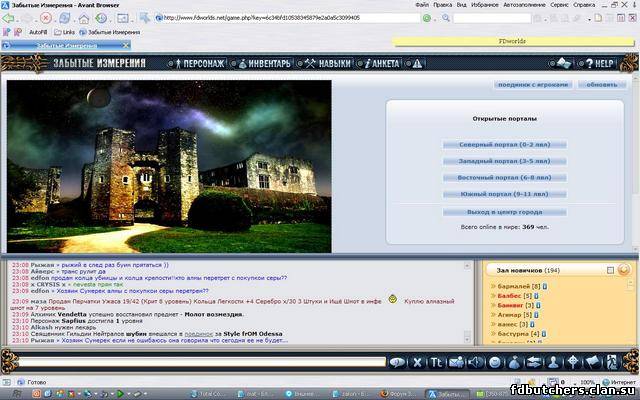Click the browser History icon
Screen dimensions: 640x400
pyautogui.click(x=101, y=18)
